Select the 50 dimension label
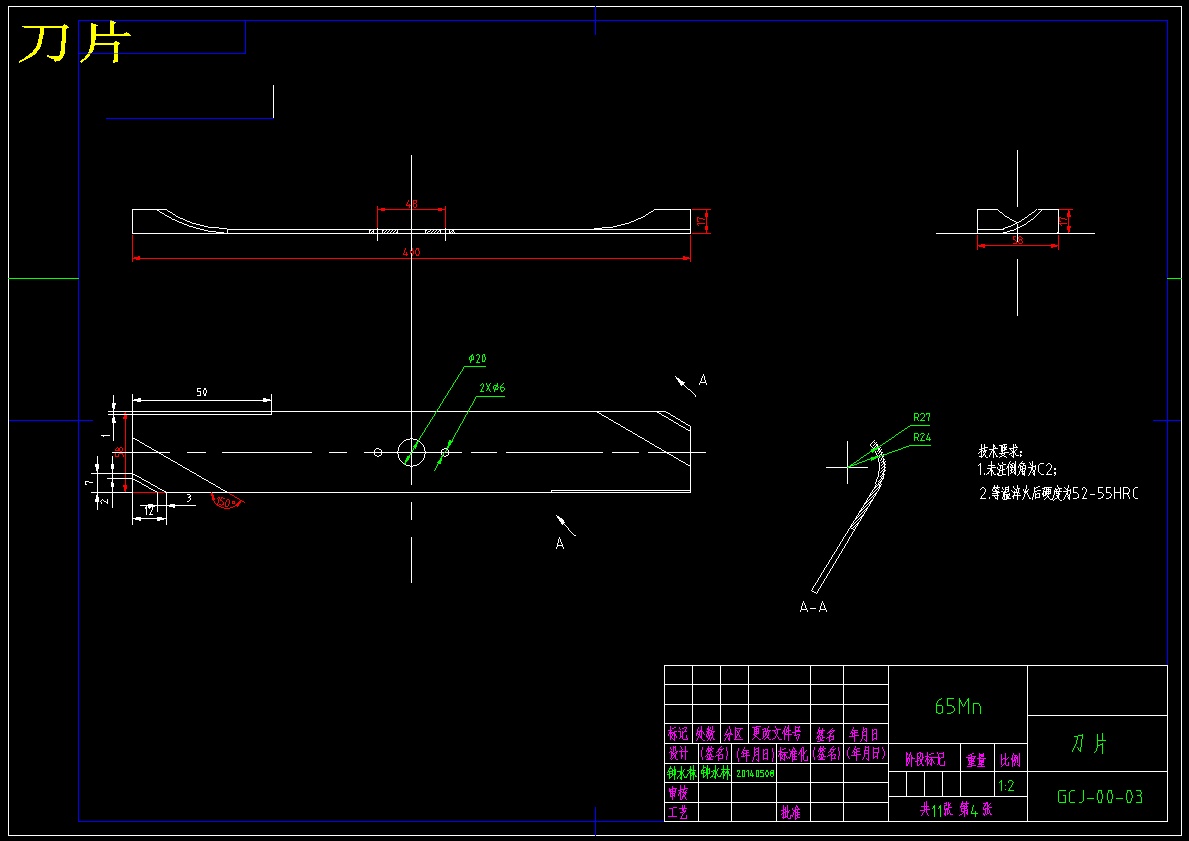The height and width of the screenshot is (841, 1189). tap(202, 392)
